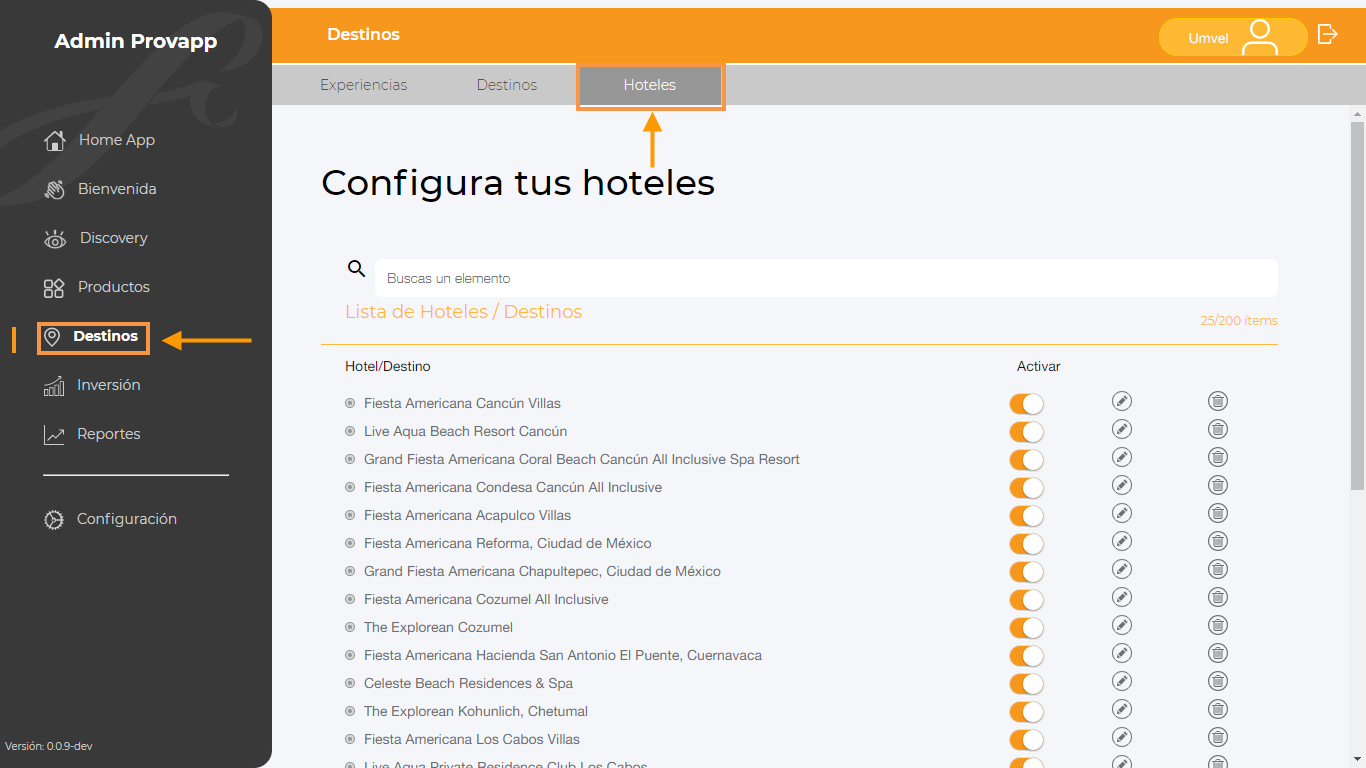Delete Fiesta Americana Reforma, Ciudad de México
Screen dimensions: 1366x768
point(1218,541)
